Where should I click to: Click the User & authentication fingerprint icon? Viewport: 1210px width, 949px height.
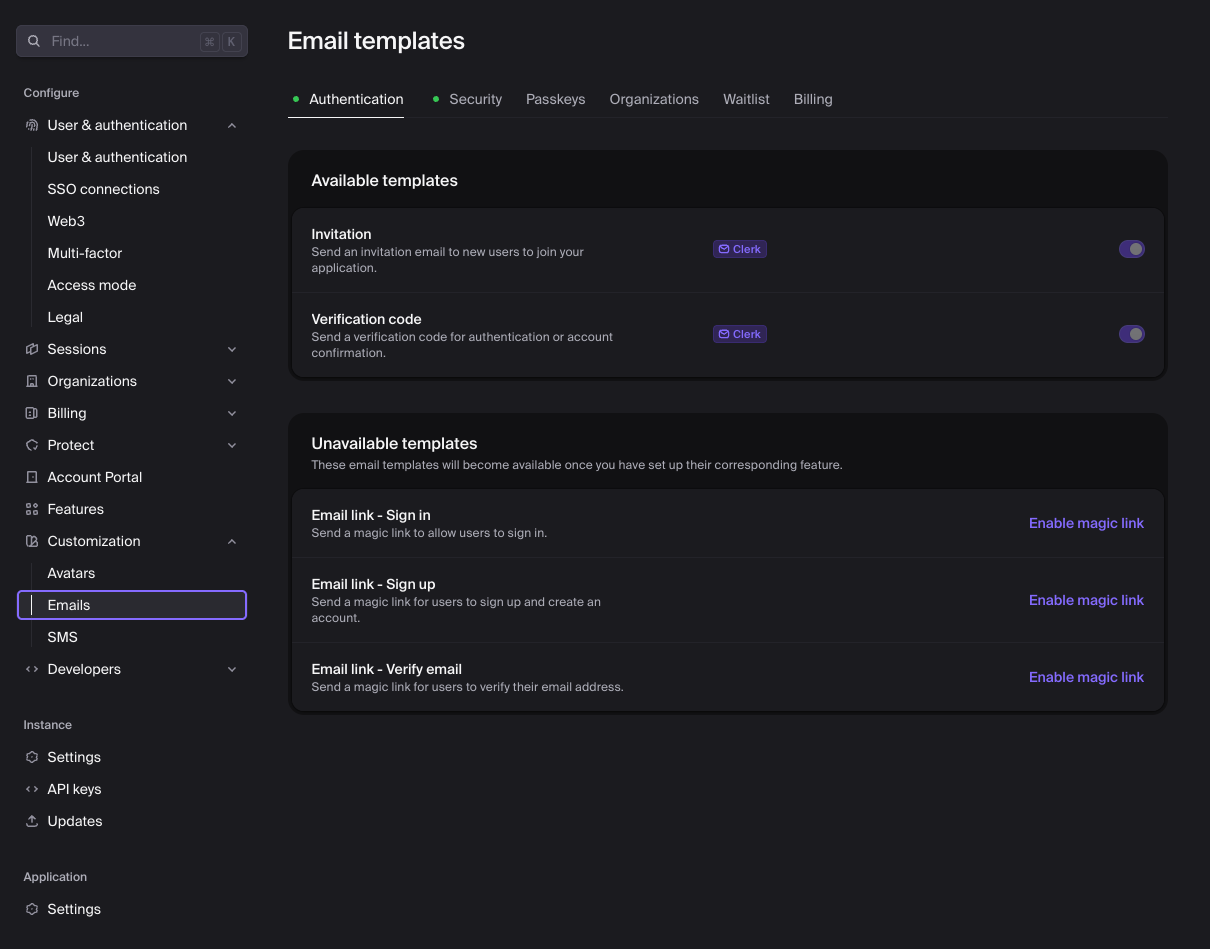(x=32, y=125)
